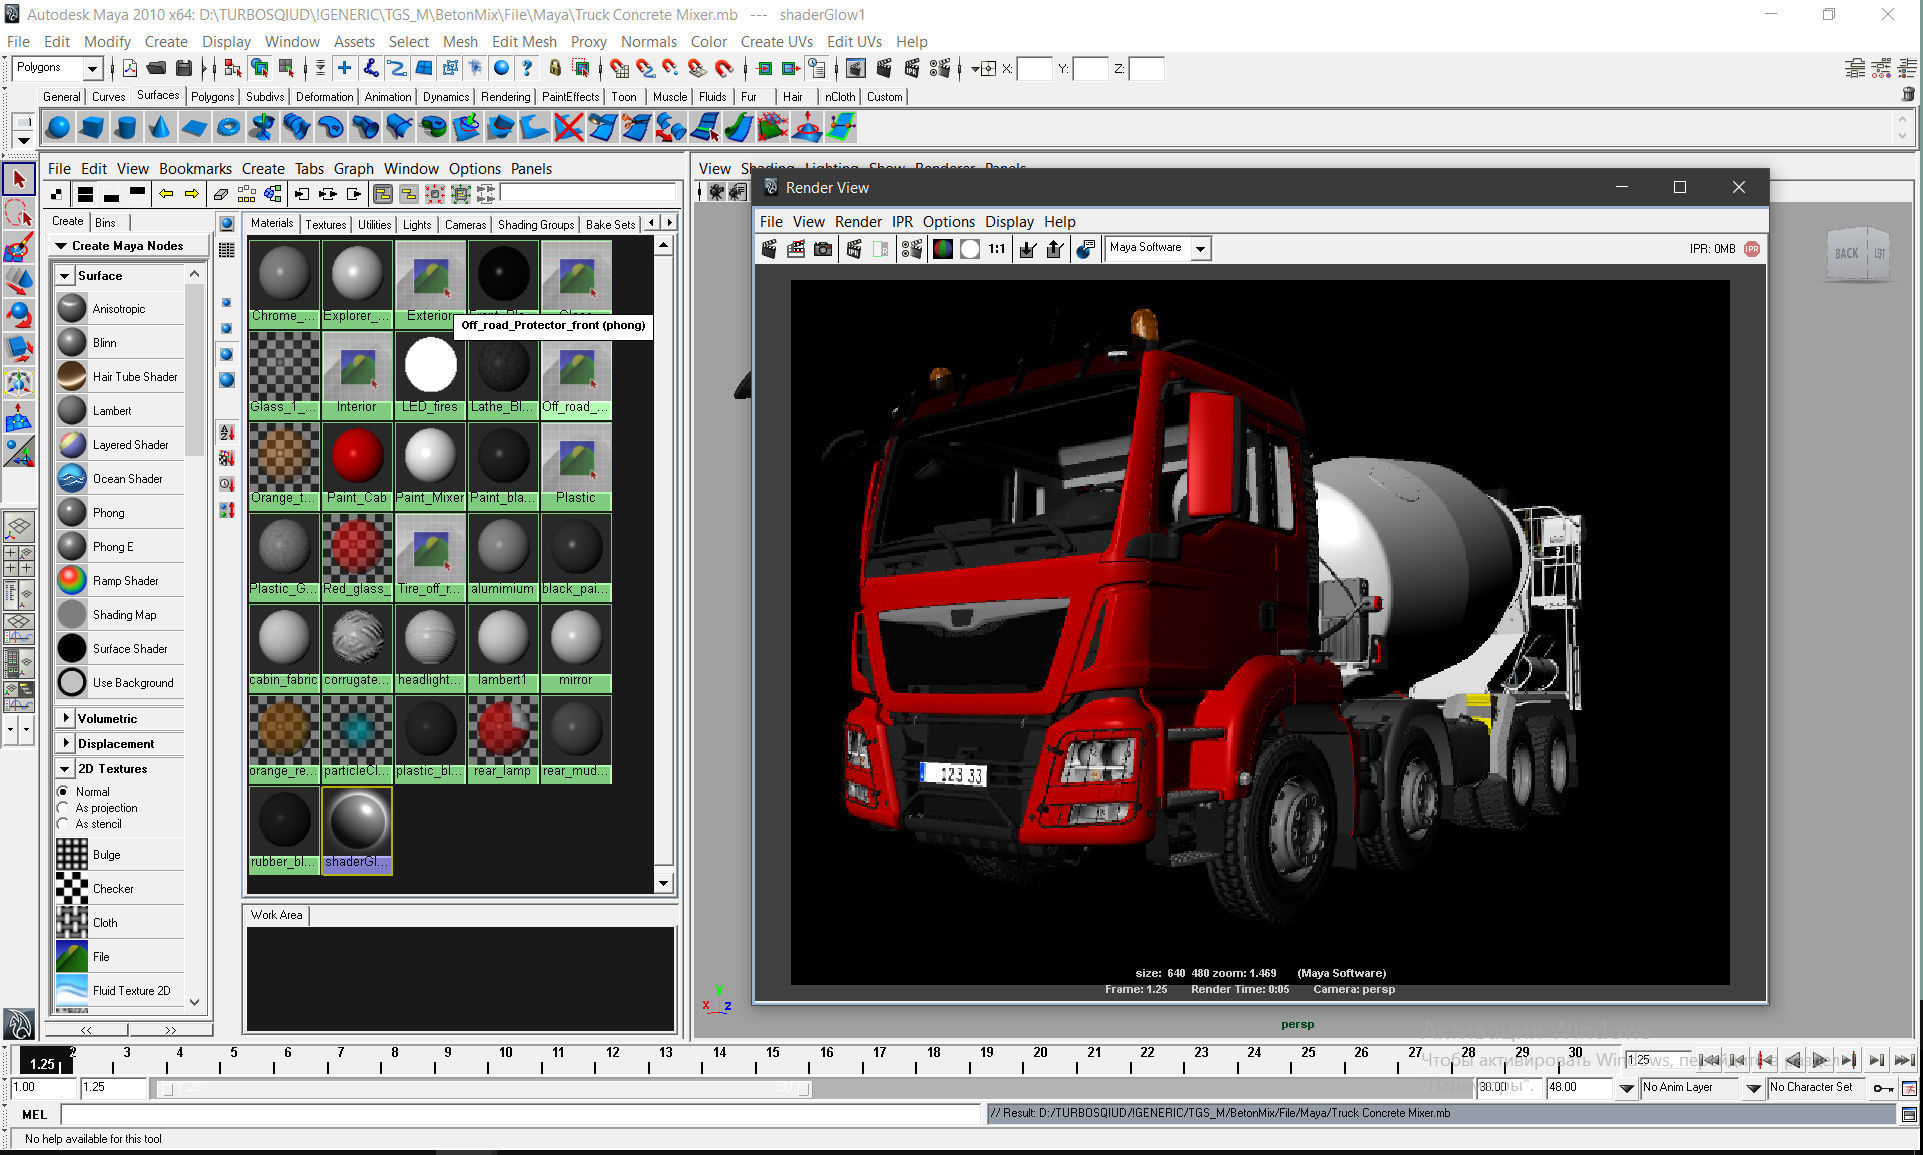Viewport: 1923px width, 1155px height.
Task: Select the Lasso tool in toolbox
Action: (x=19, y=213)
